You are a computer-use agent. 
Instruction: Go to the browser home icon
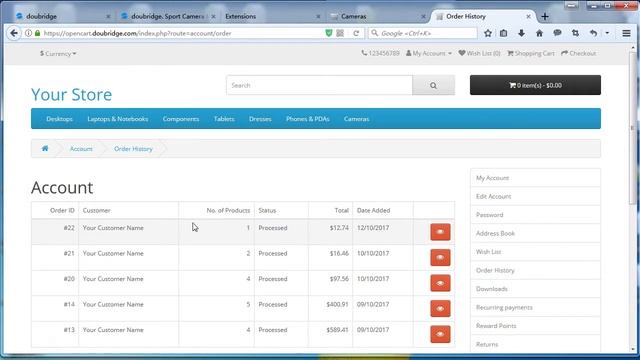[539, 33]
